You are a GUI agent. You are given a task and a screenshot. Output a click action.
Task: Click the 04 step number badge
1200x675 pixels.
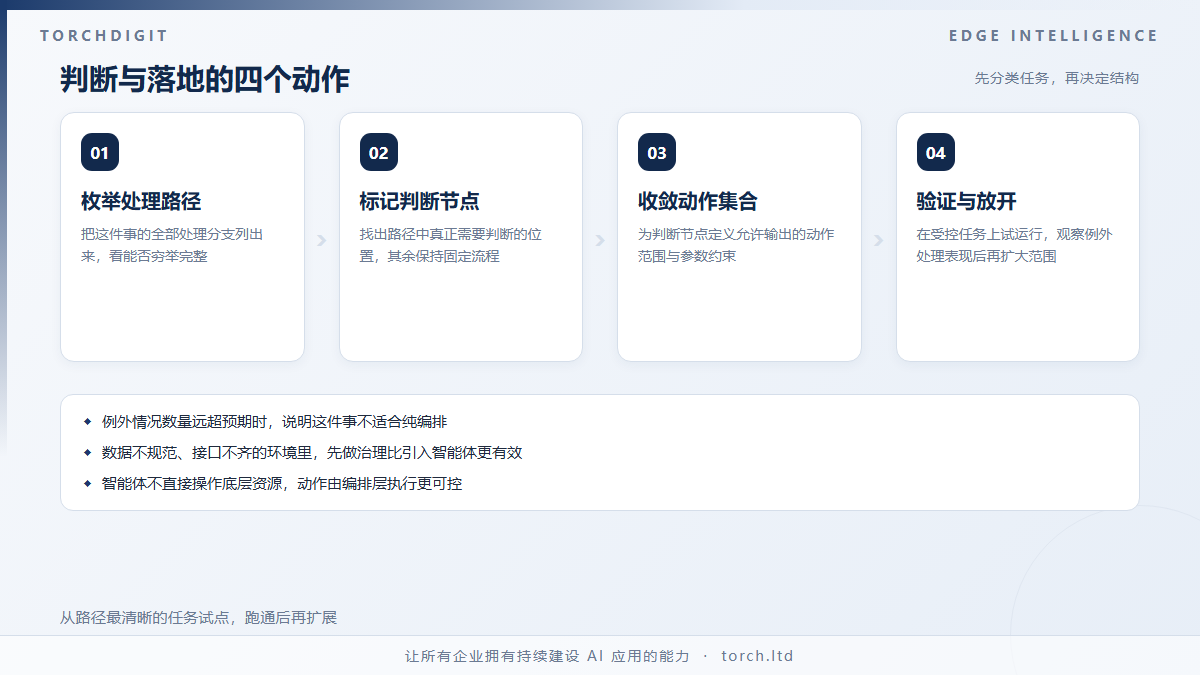[936, 152]
